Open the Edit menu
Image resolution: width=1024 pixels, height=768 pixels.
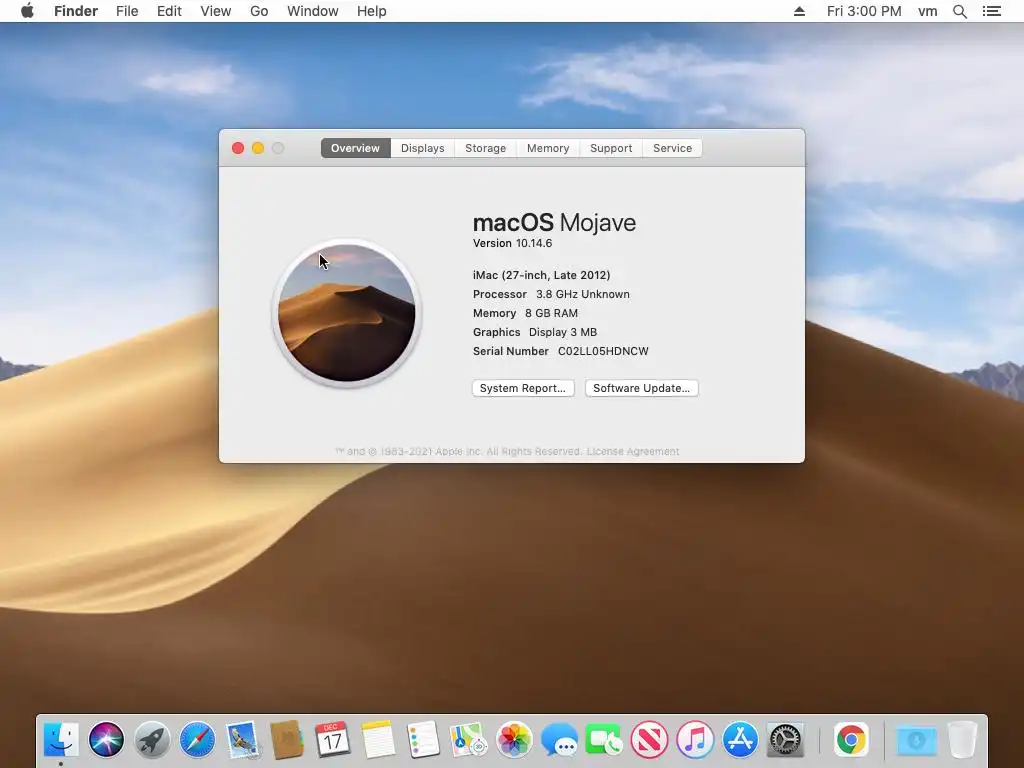tap(169, 11)
